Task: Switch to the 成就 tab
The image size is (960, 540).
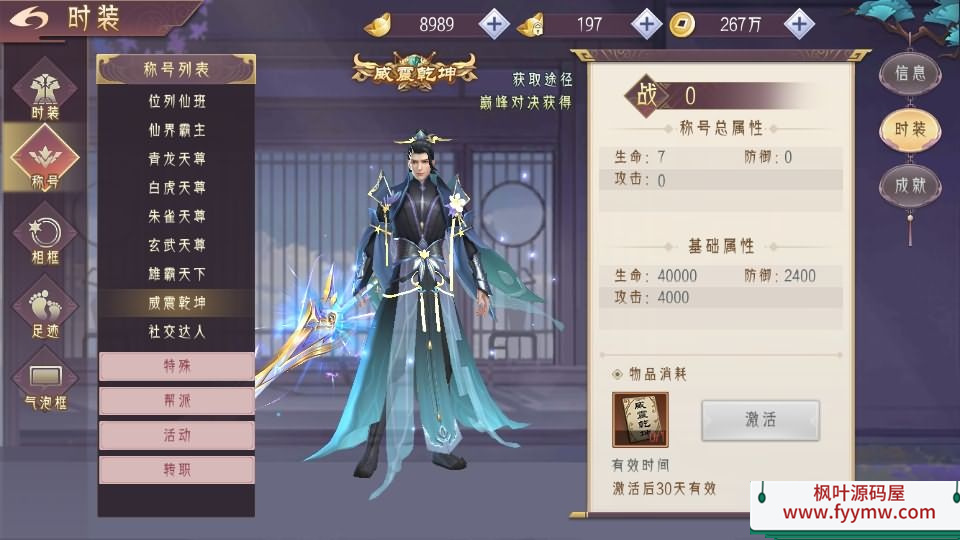Action: (910, 186)
